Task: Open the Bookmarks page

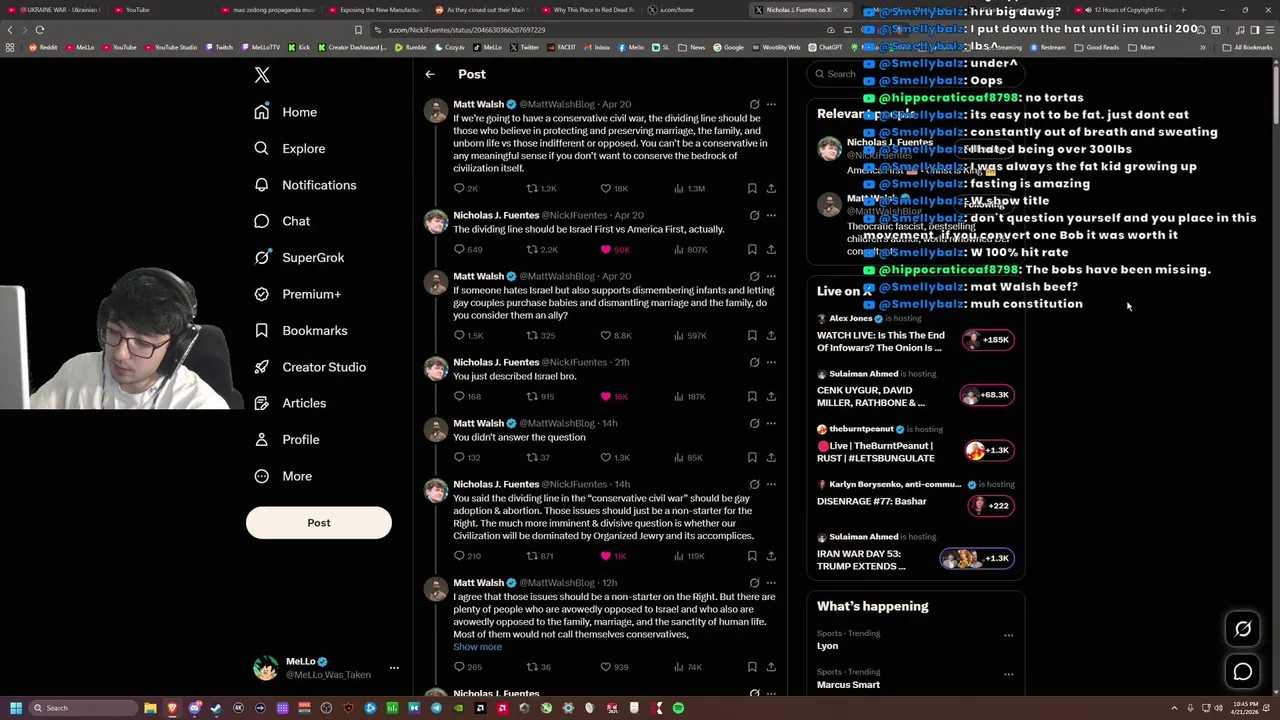Action: [300, 330]
